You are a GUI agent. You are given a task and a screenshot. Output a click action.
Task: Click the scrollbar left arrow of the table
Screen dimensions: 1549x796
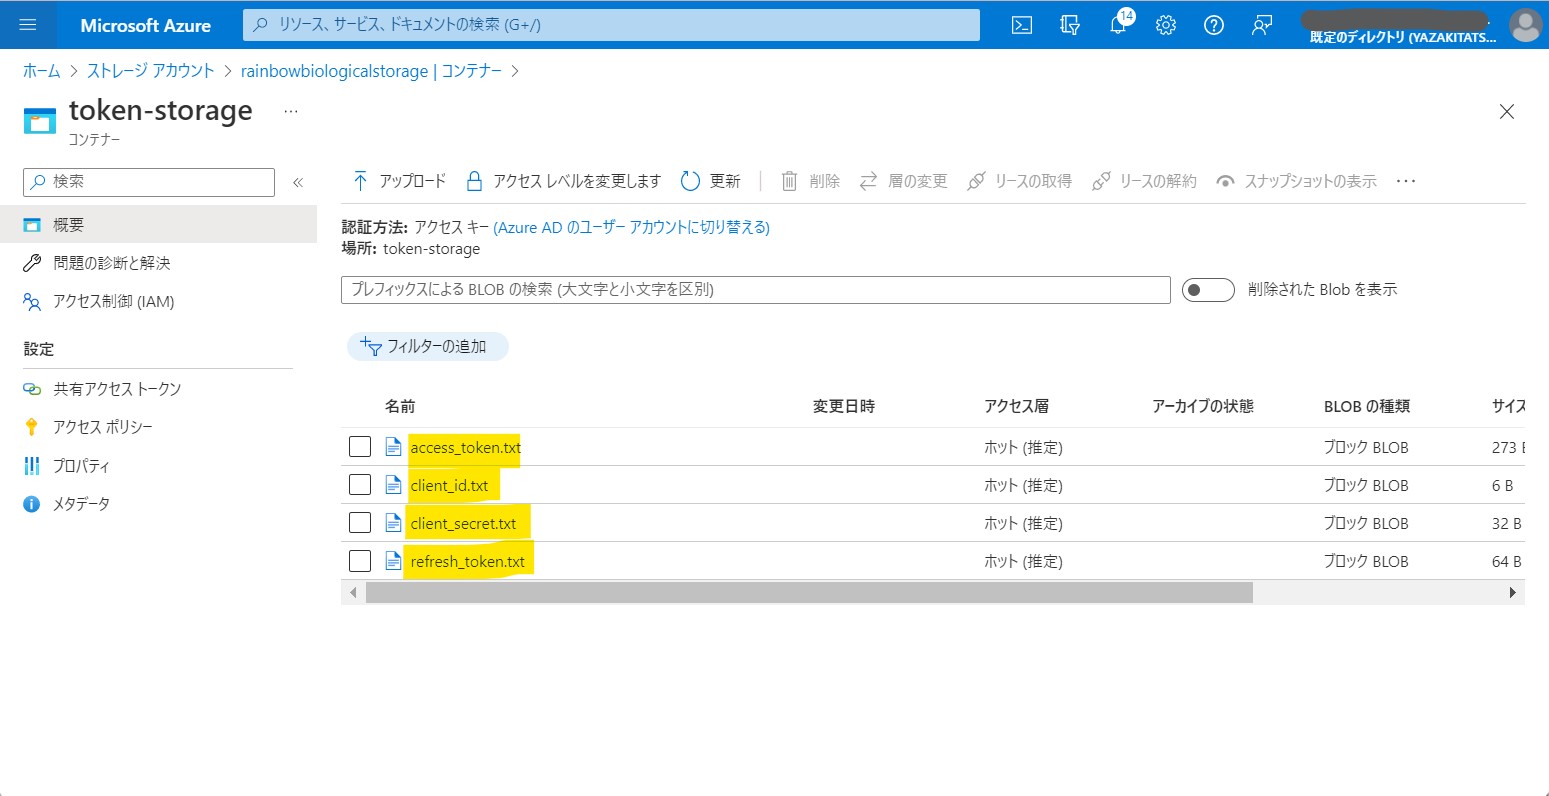coord(352,592)
